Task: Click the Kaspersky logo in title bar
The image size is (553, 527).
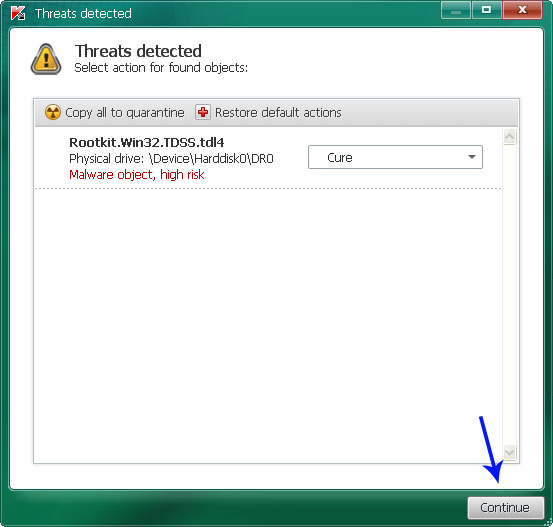Action: (x=18, y=13)
